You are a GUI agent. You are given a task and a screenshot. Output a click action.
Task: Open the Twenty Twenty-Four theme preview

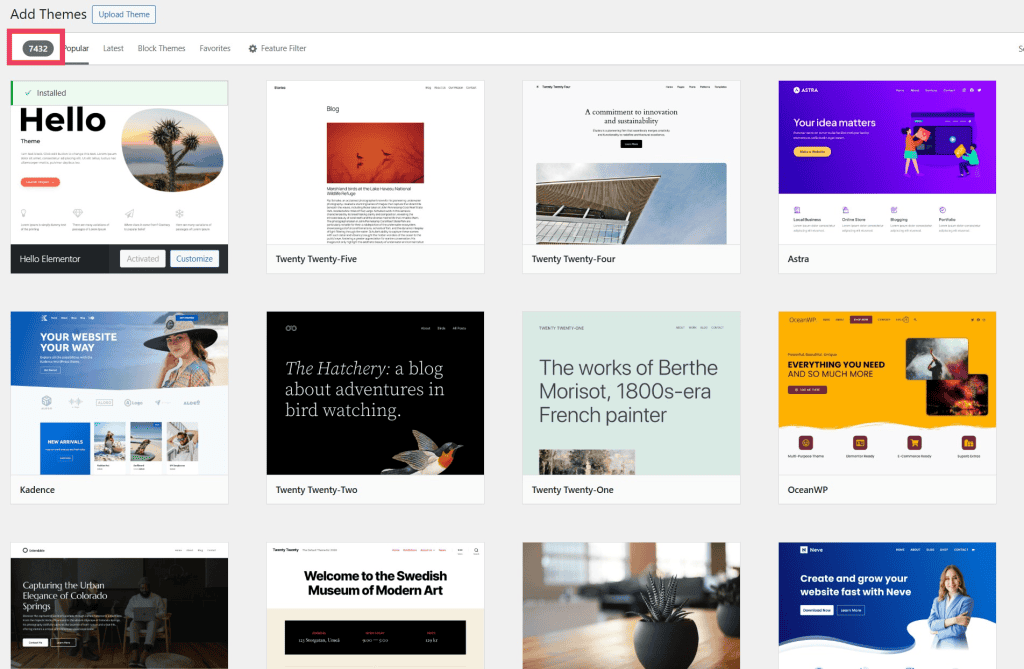click(x=632, y=163)
